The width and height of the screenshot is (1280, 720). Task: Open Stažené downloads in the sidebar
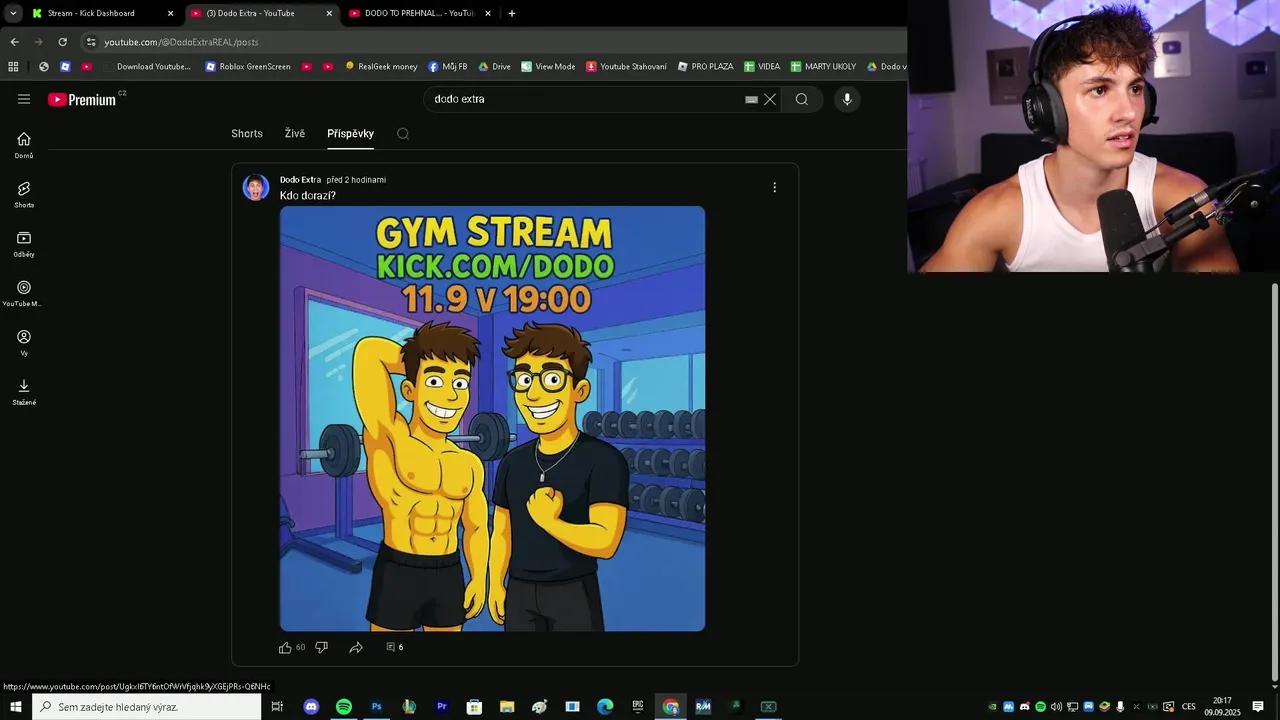click(24, 392)
